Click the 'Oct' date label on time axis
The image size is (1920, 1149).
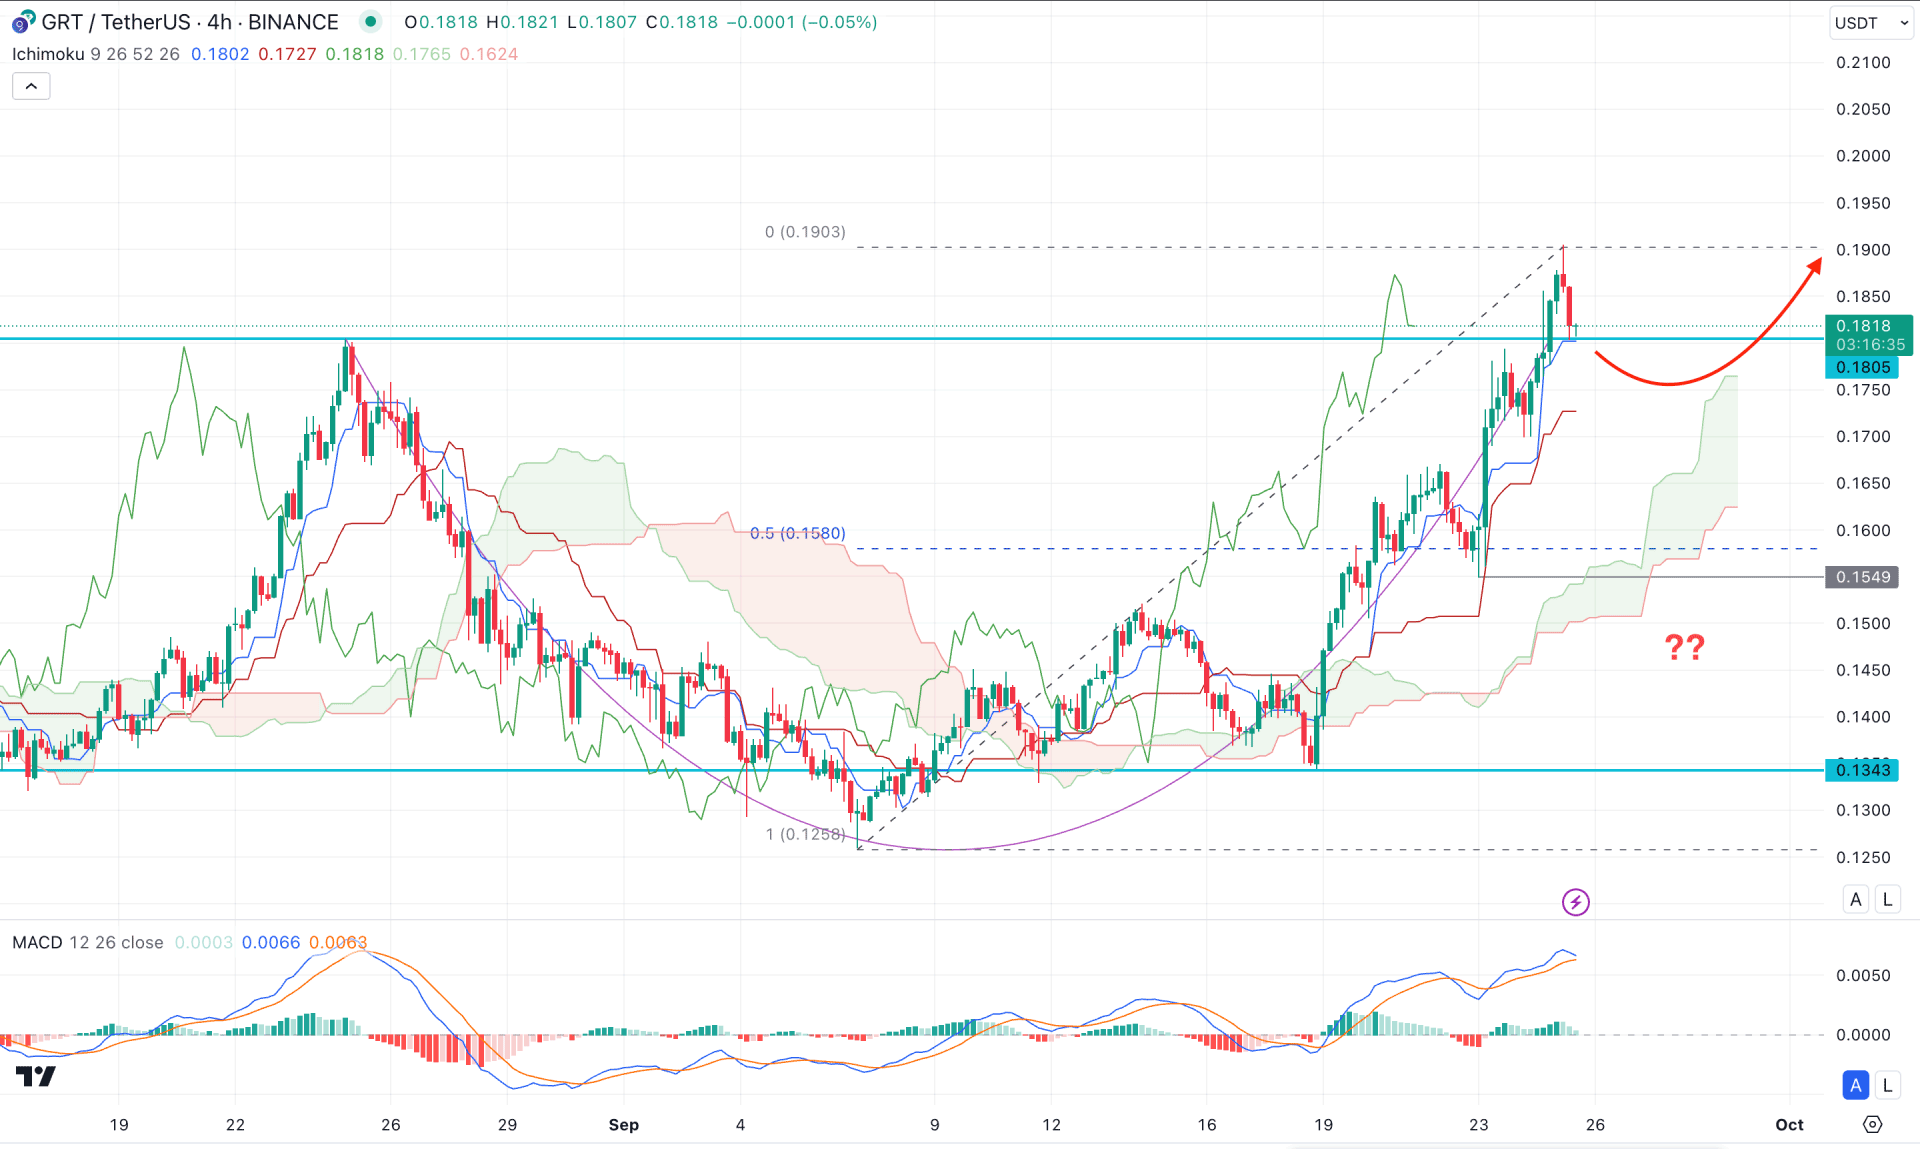point(1790,1125)
